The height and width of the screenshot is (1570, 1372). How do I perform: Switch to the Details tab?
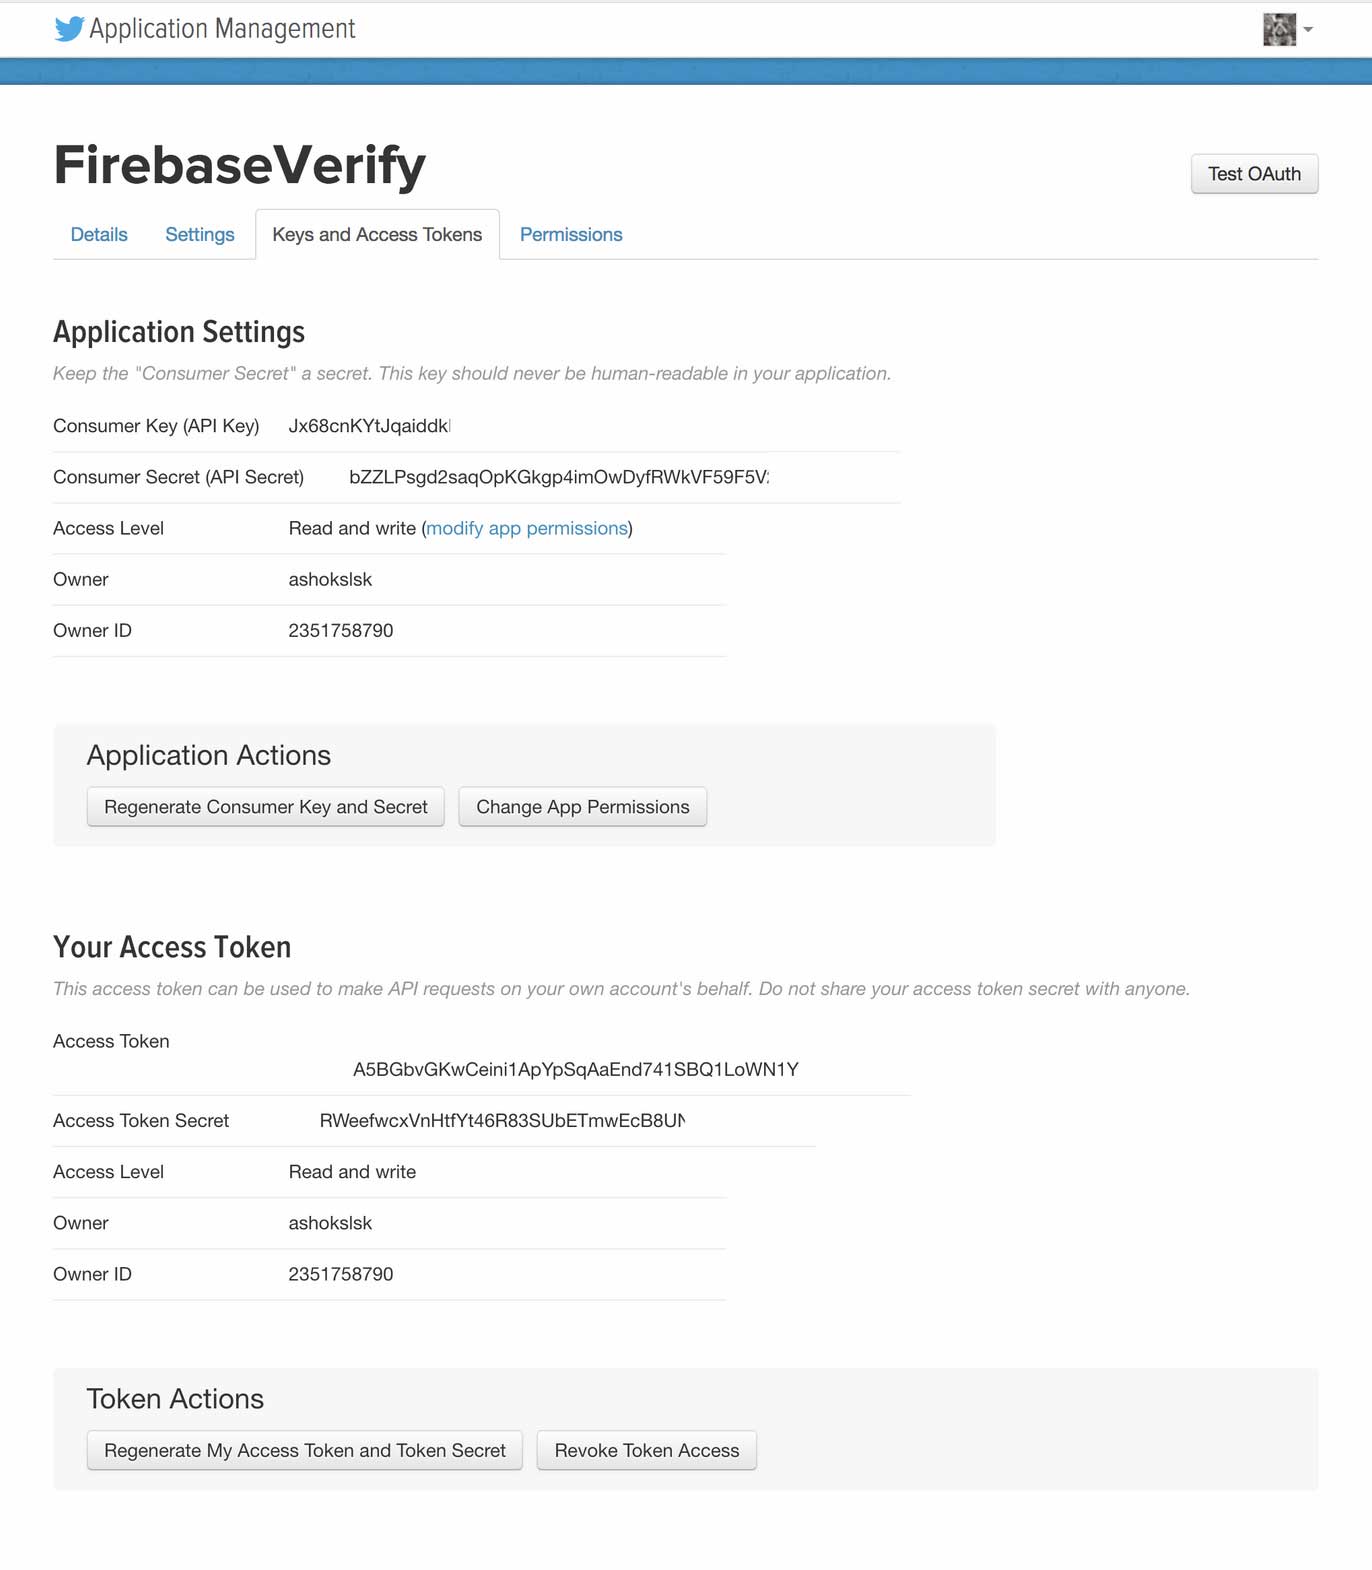[99, 235]
